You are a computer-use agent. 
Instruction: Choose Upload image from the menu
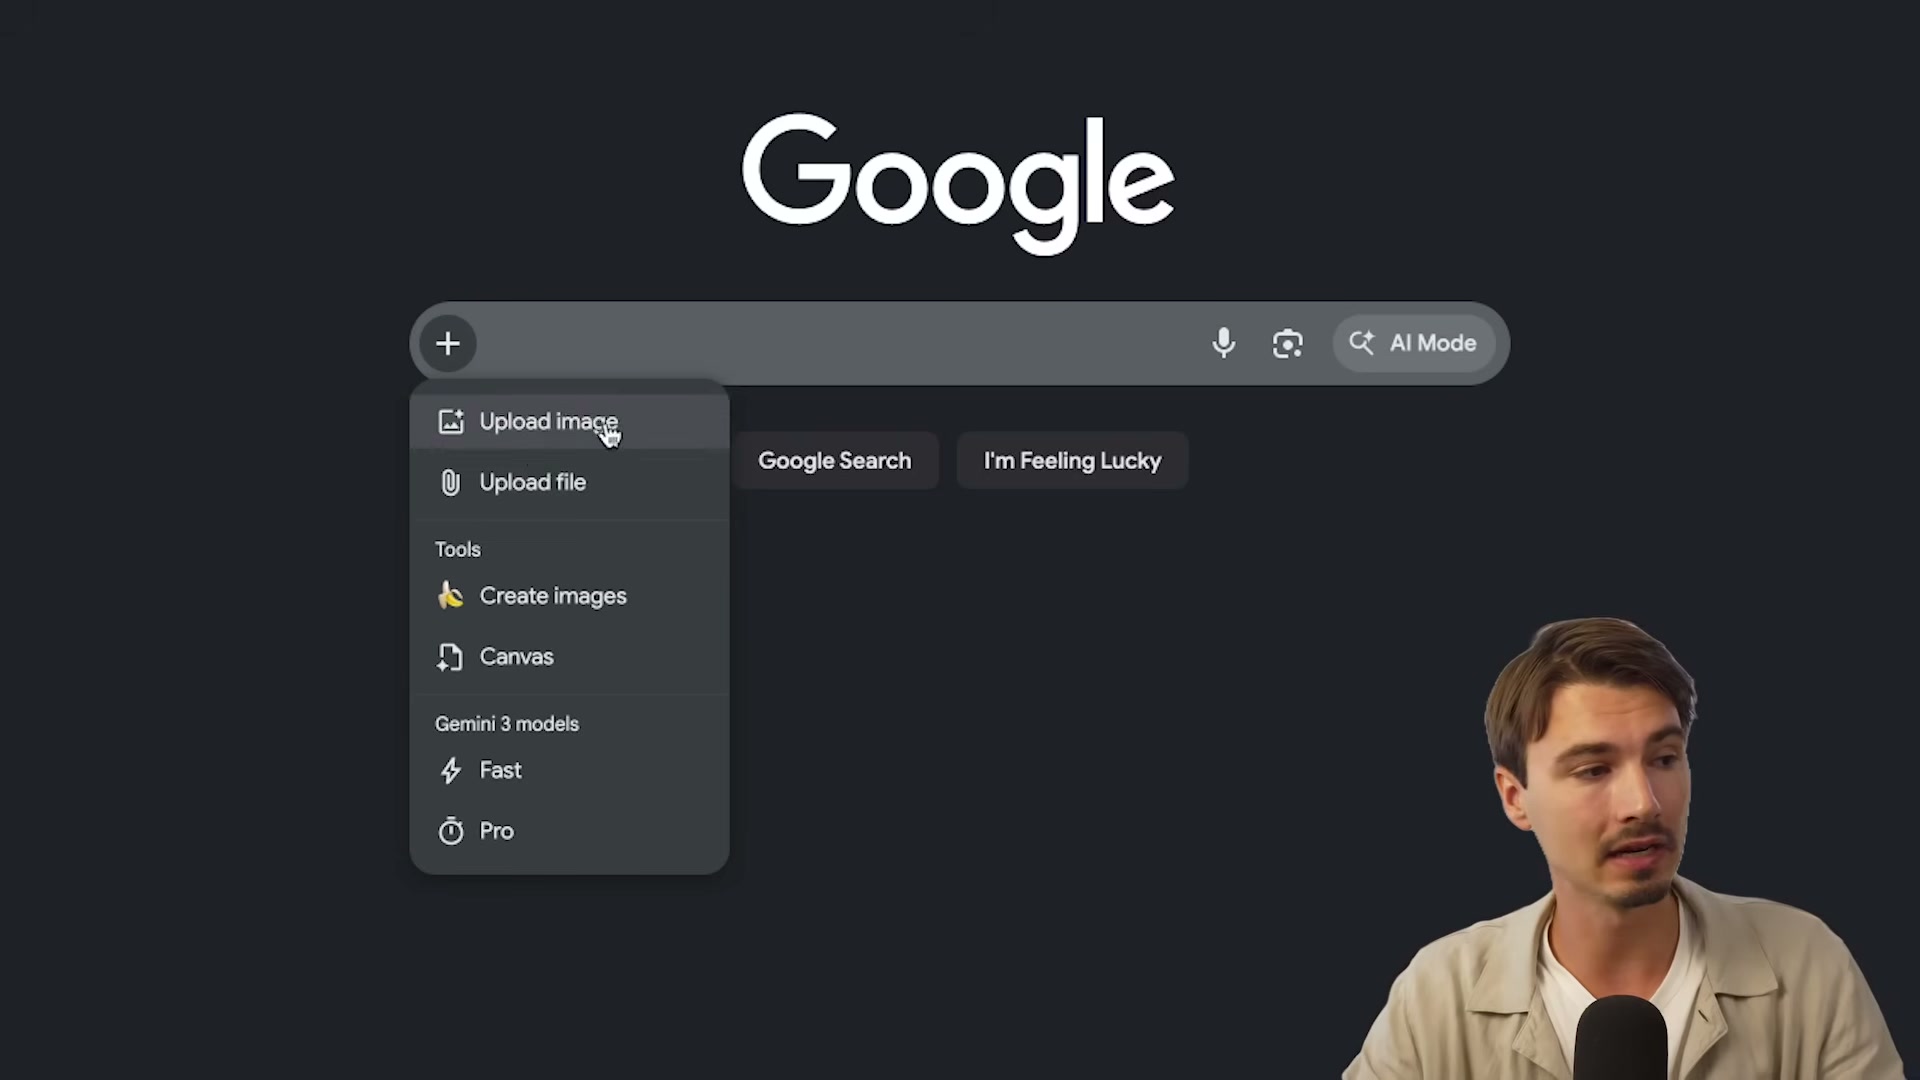[569, 422]
